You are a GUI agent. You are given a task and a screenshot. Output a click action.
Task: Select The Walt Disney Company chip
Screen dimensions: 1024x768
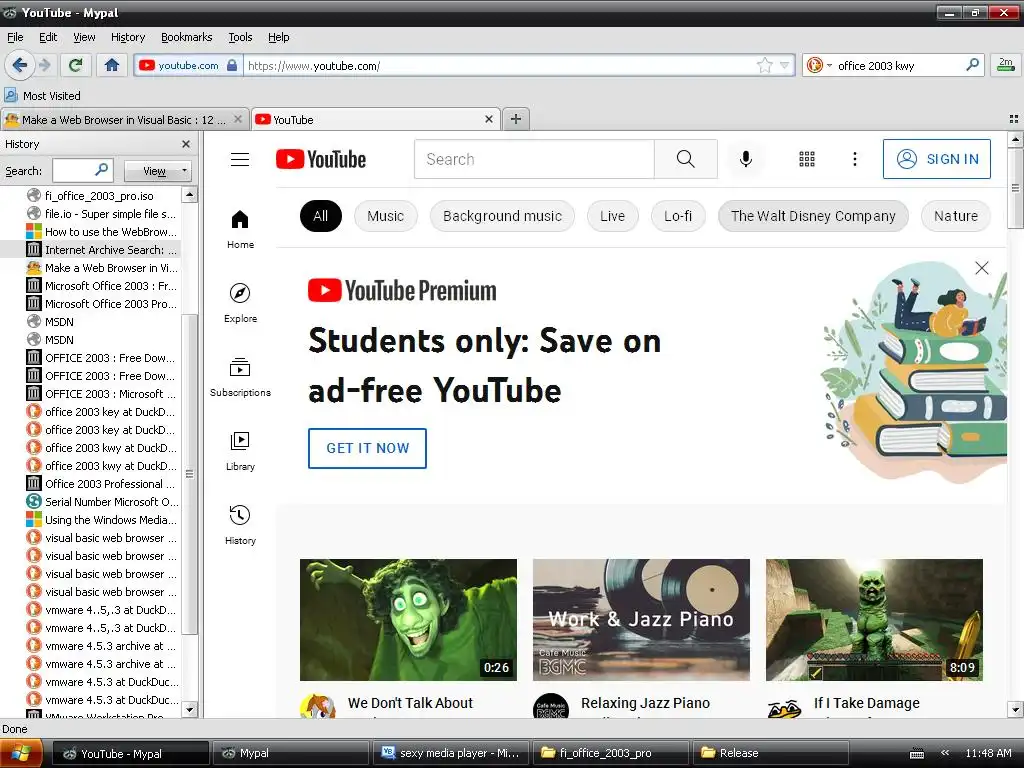coord(813,216)
